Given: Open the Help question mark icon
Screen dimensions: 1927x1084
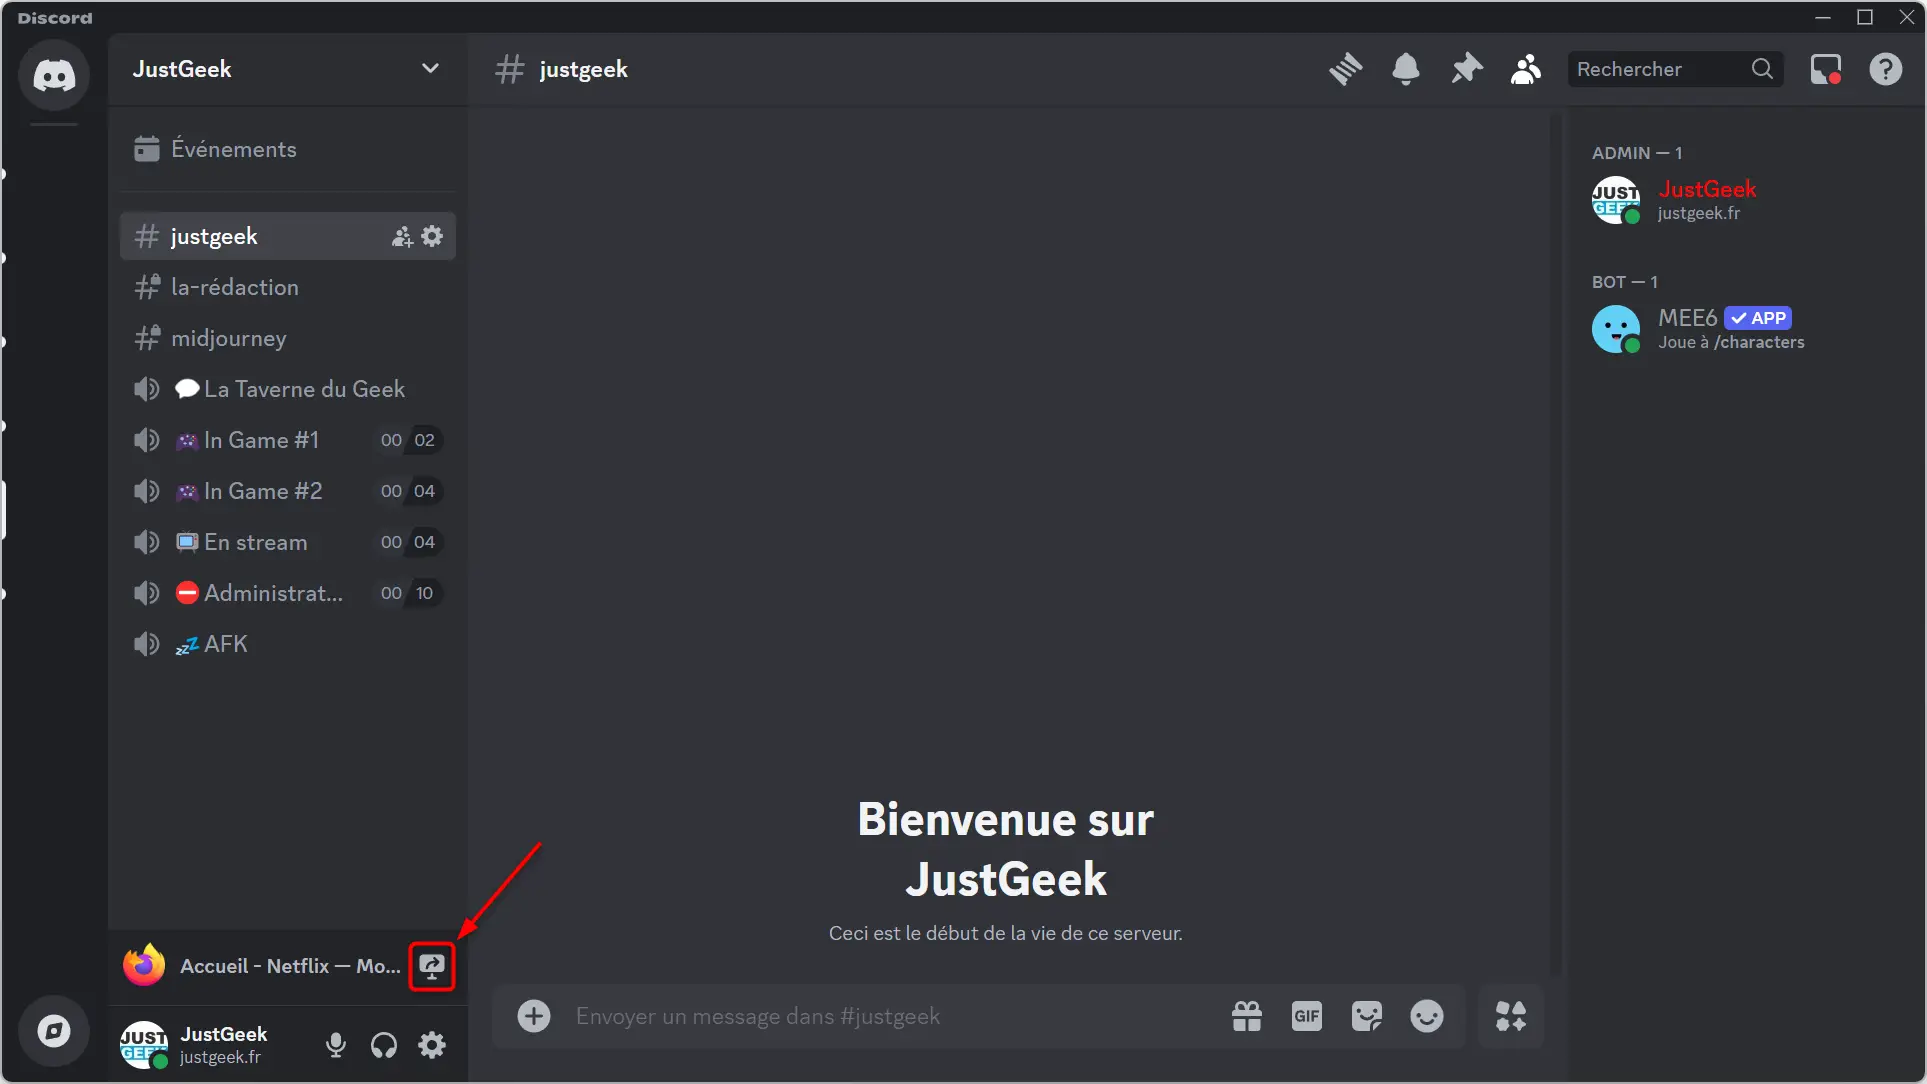Looking at the screenshot, I should click(x=1886, y=69).
